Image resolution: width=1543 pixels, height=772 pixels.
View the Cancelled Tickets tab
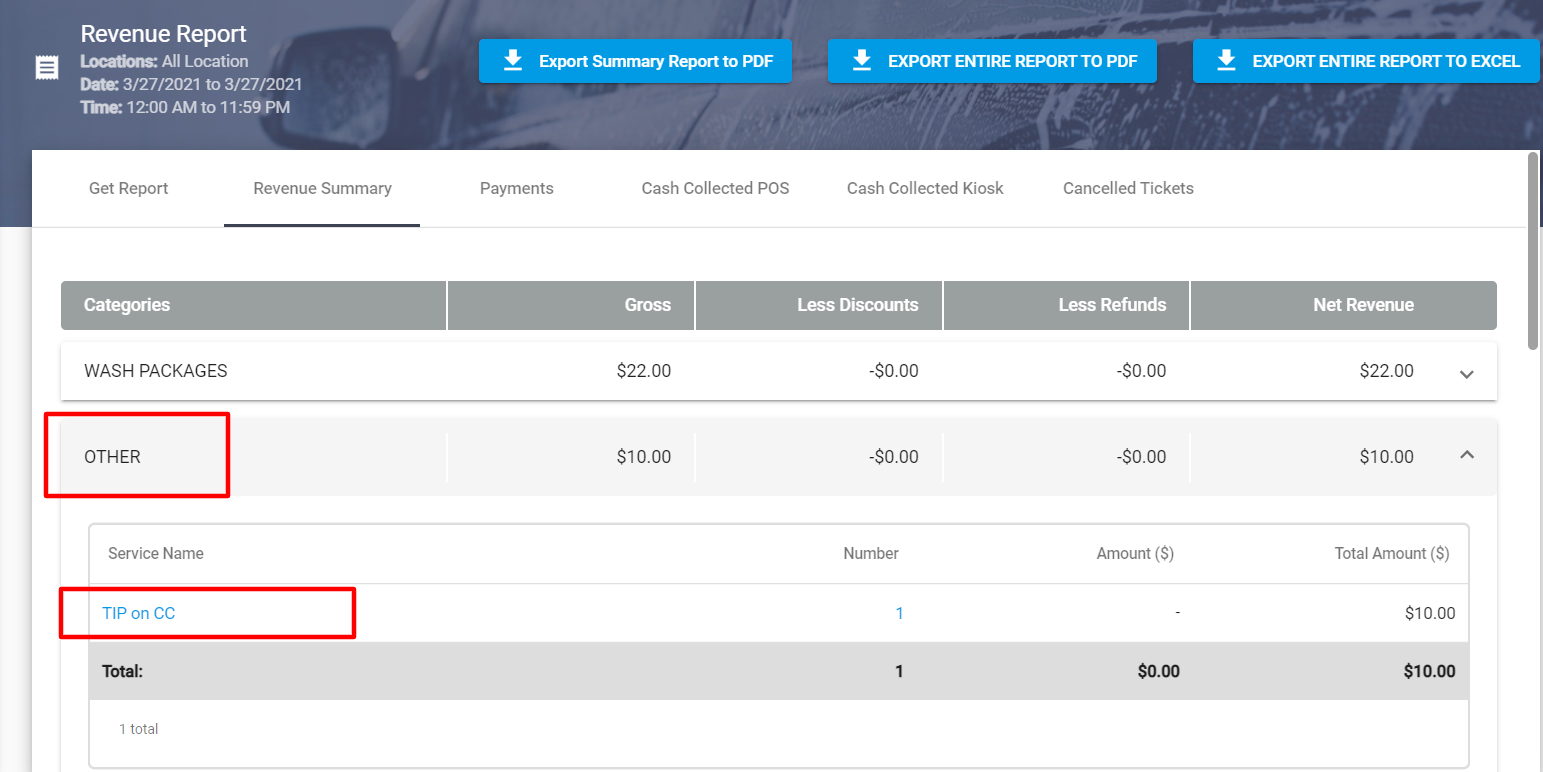click(1128, 188)
